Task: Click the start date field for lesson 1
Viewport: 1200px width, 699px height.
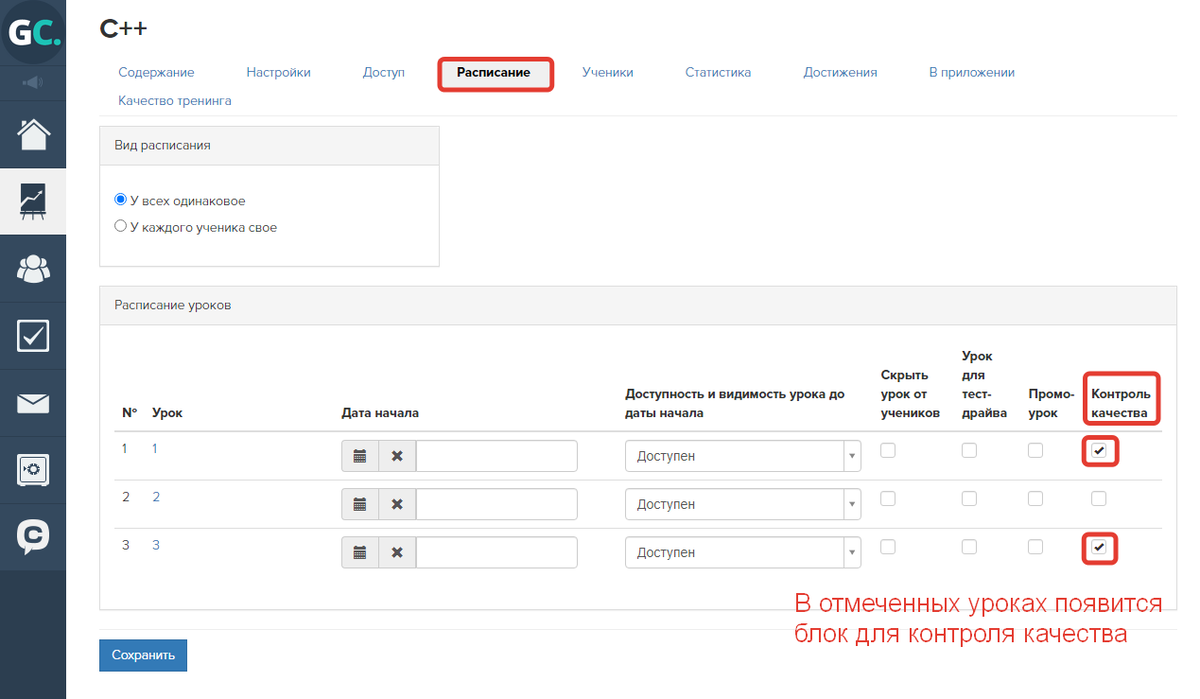Action: (497, 456)
